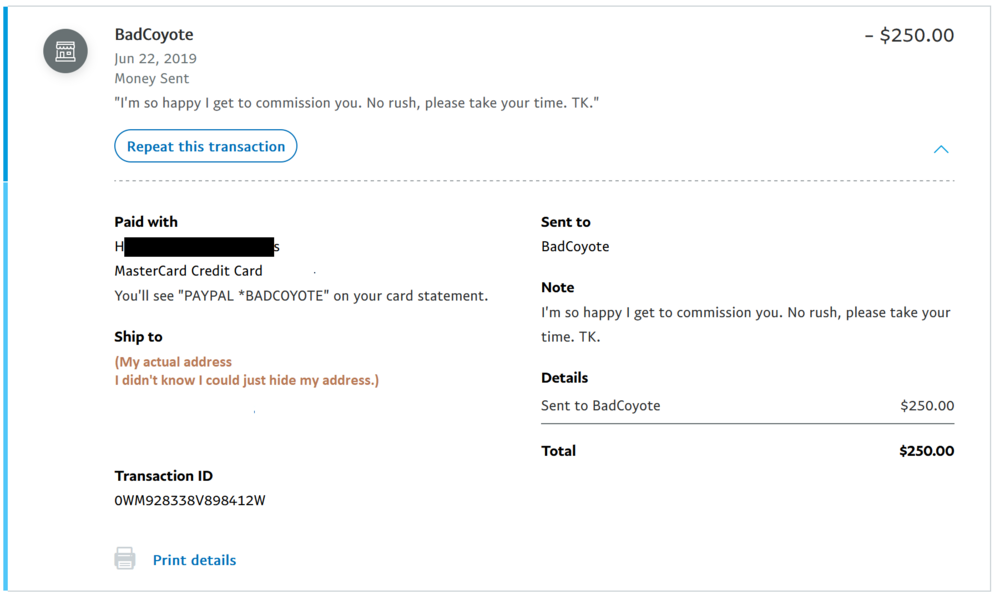
Task: Click the Total $250.00 amount
Action: (927, 451)
